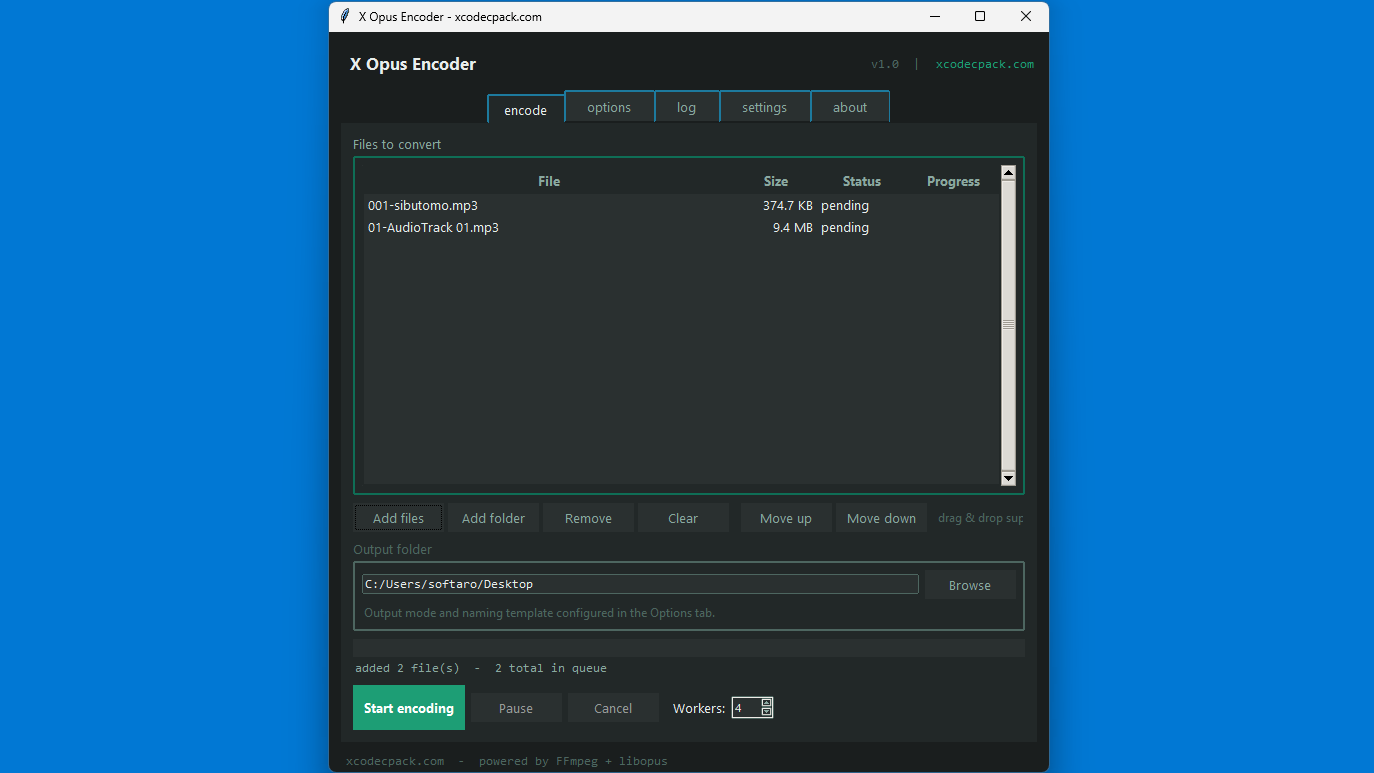
Task: Click Add folder button
Action: [493, 517]
